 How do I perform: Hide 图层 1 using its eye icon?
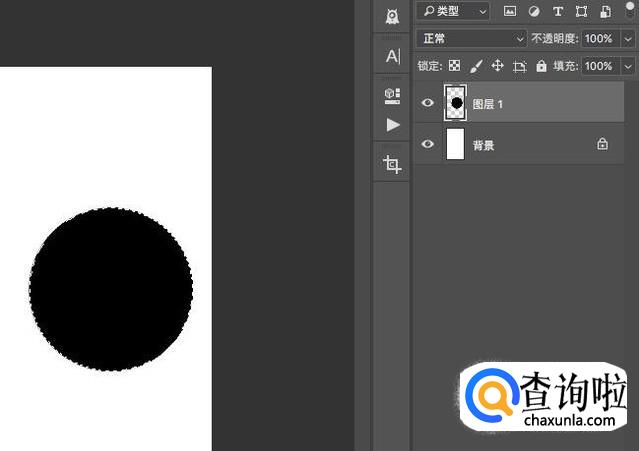(x=427, y=103)
